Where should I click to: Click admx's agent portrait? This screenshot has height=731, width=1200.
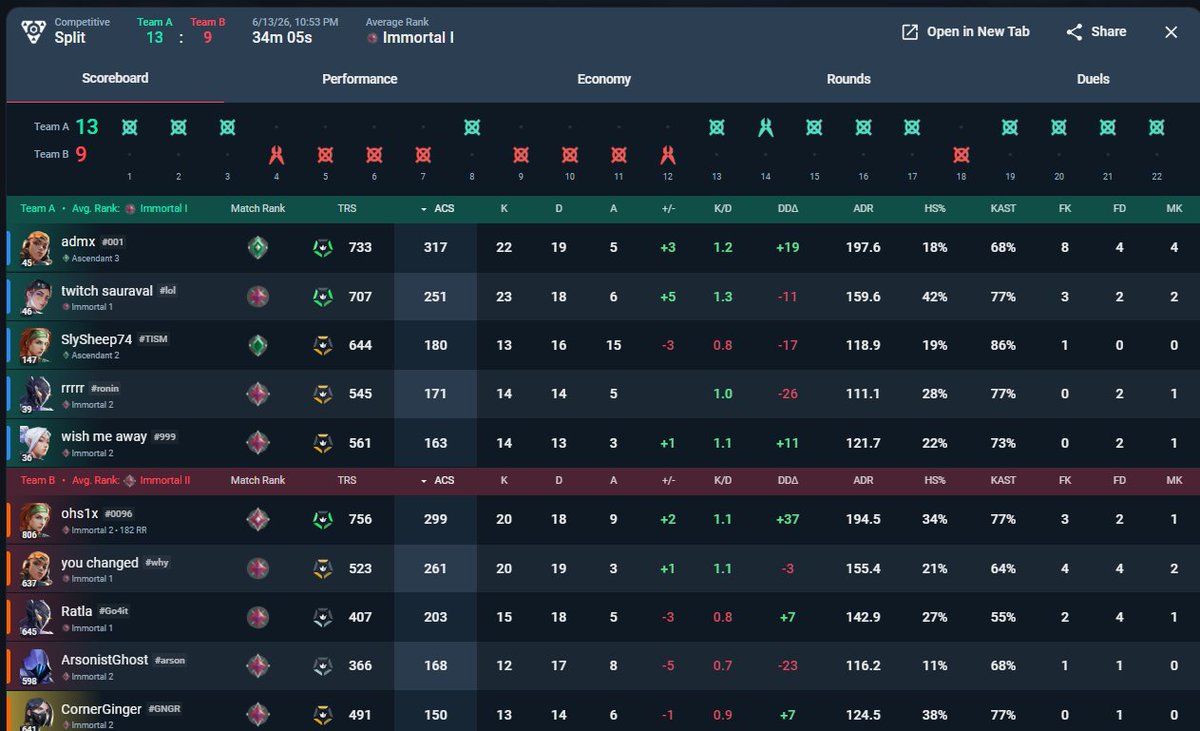point(35,247)
